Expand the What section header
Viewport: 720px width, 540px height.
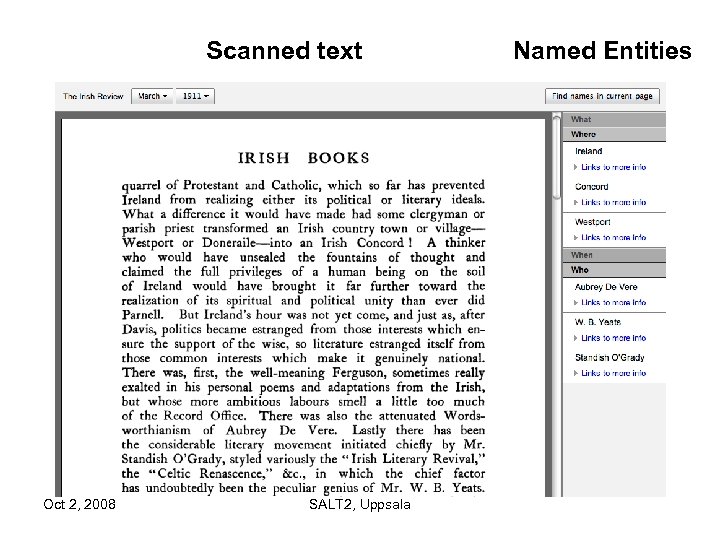(614, 119)
